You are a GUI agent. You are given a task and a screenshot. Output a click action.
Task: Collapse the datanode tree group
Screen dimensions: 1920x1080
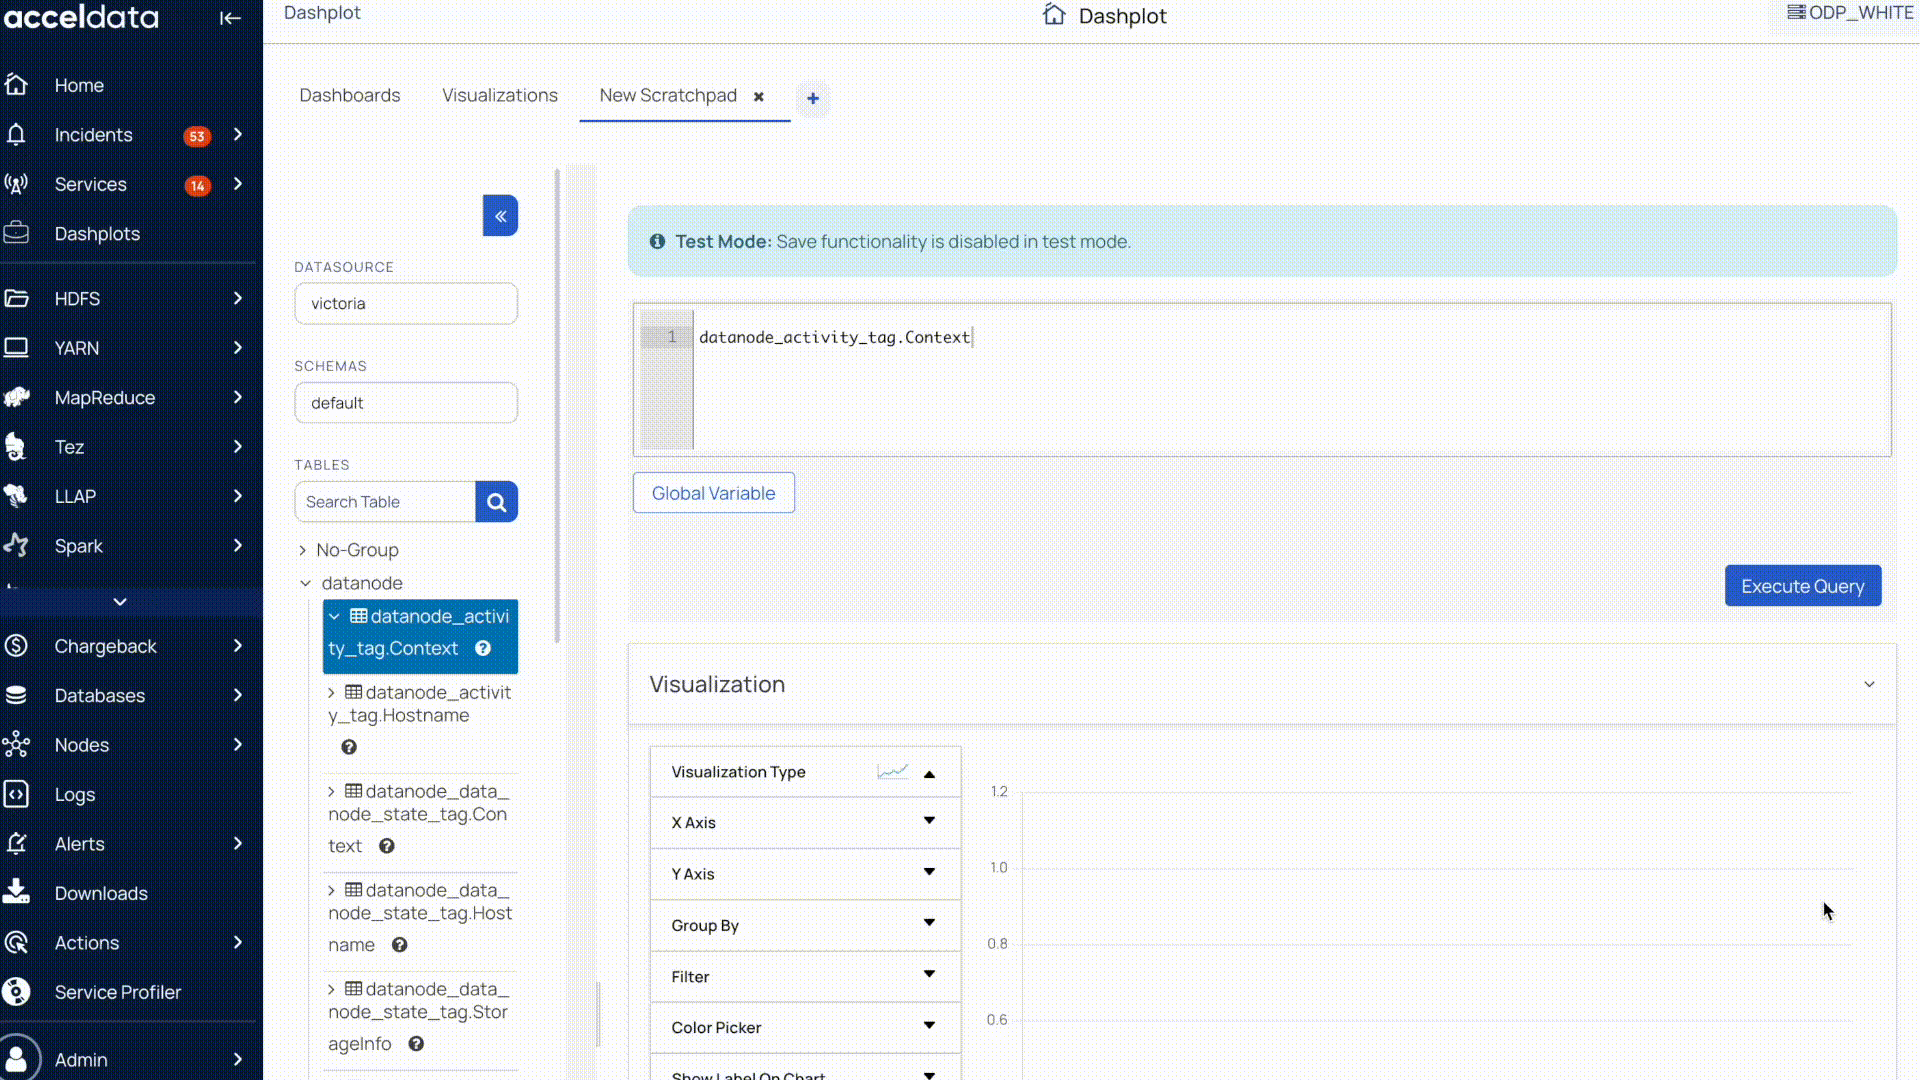click(306, 583)
